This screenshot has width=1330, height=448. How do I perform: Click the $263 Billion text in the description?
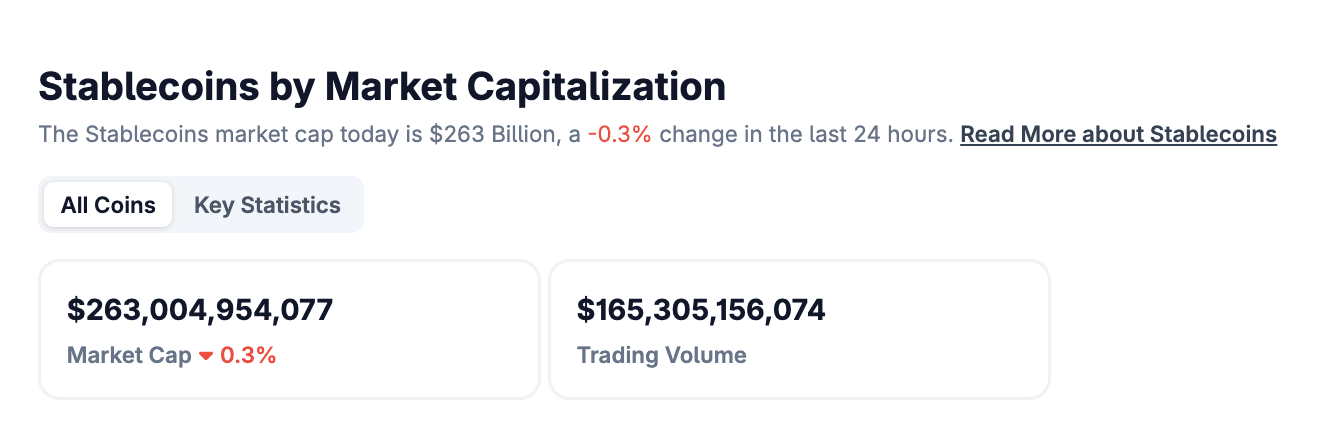click(491, 134)
